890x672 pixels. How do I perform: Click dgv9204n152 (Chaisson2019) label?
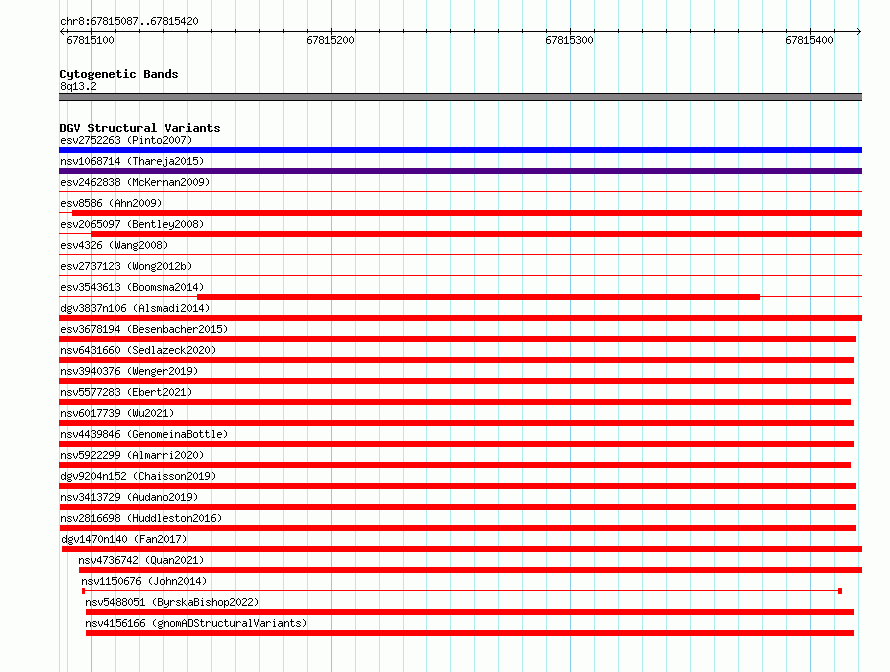tap(138, 476)
